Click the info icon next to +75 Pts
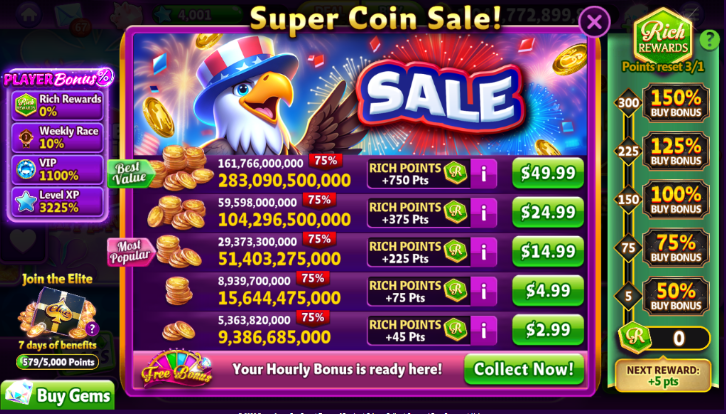726x414 pixels. (484, 291)
